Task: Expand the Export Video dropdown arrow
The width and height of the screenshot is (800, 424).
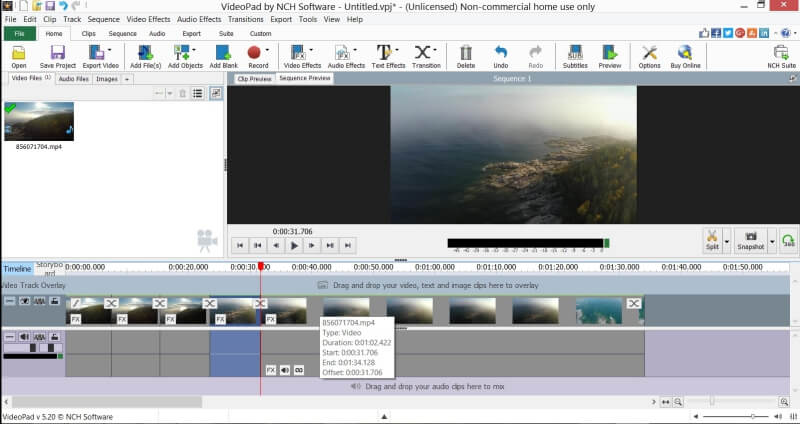Action: 109,50
